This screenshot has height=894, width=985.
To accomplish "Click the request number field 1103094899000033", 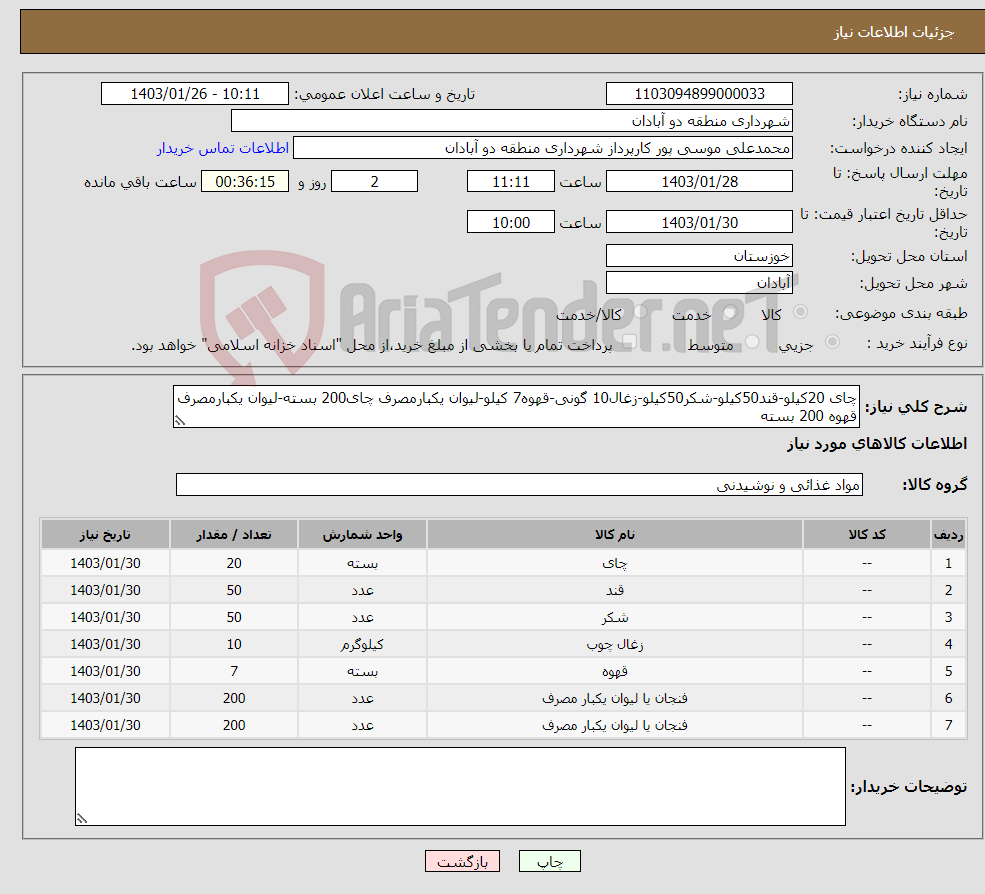I will (699, 94).
